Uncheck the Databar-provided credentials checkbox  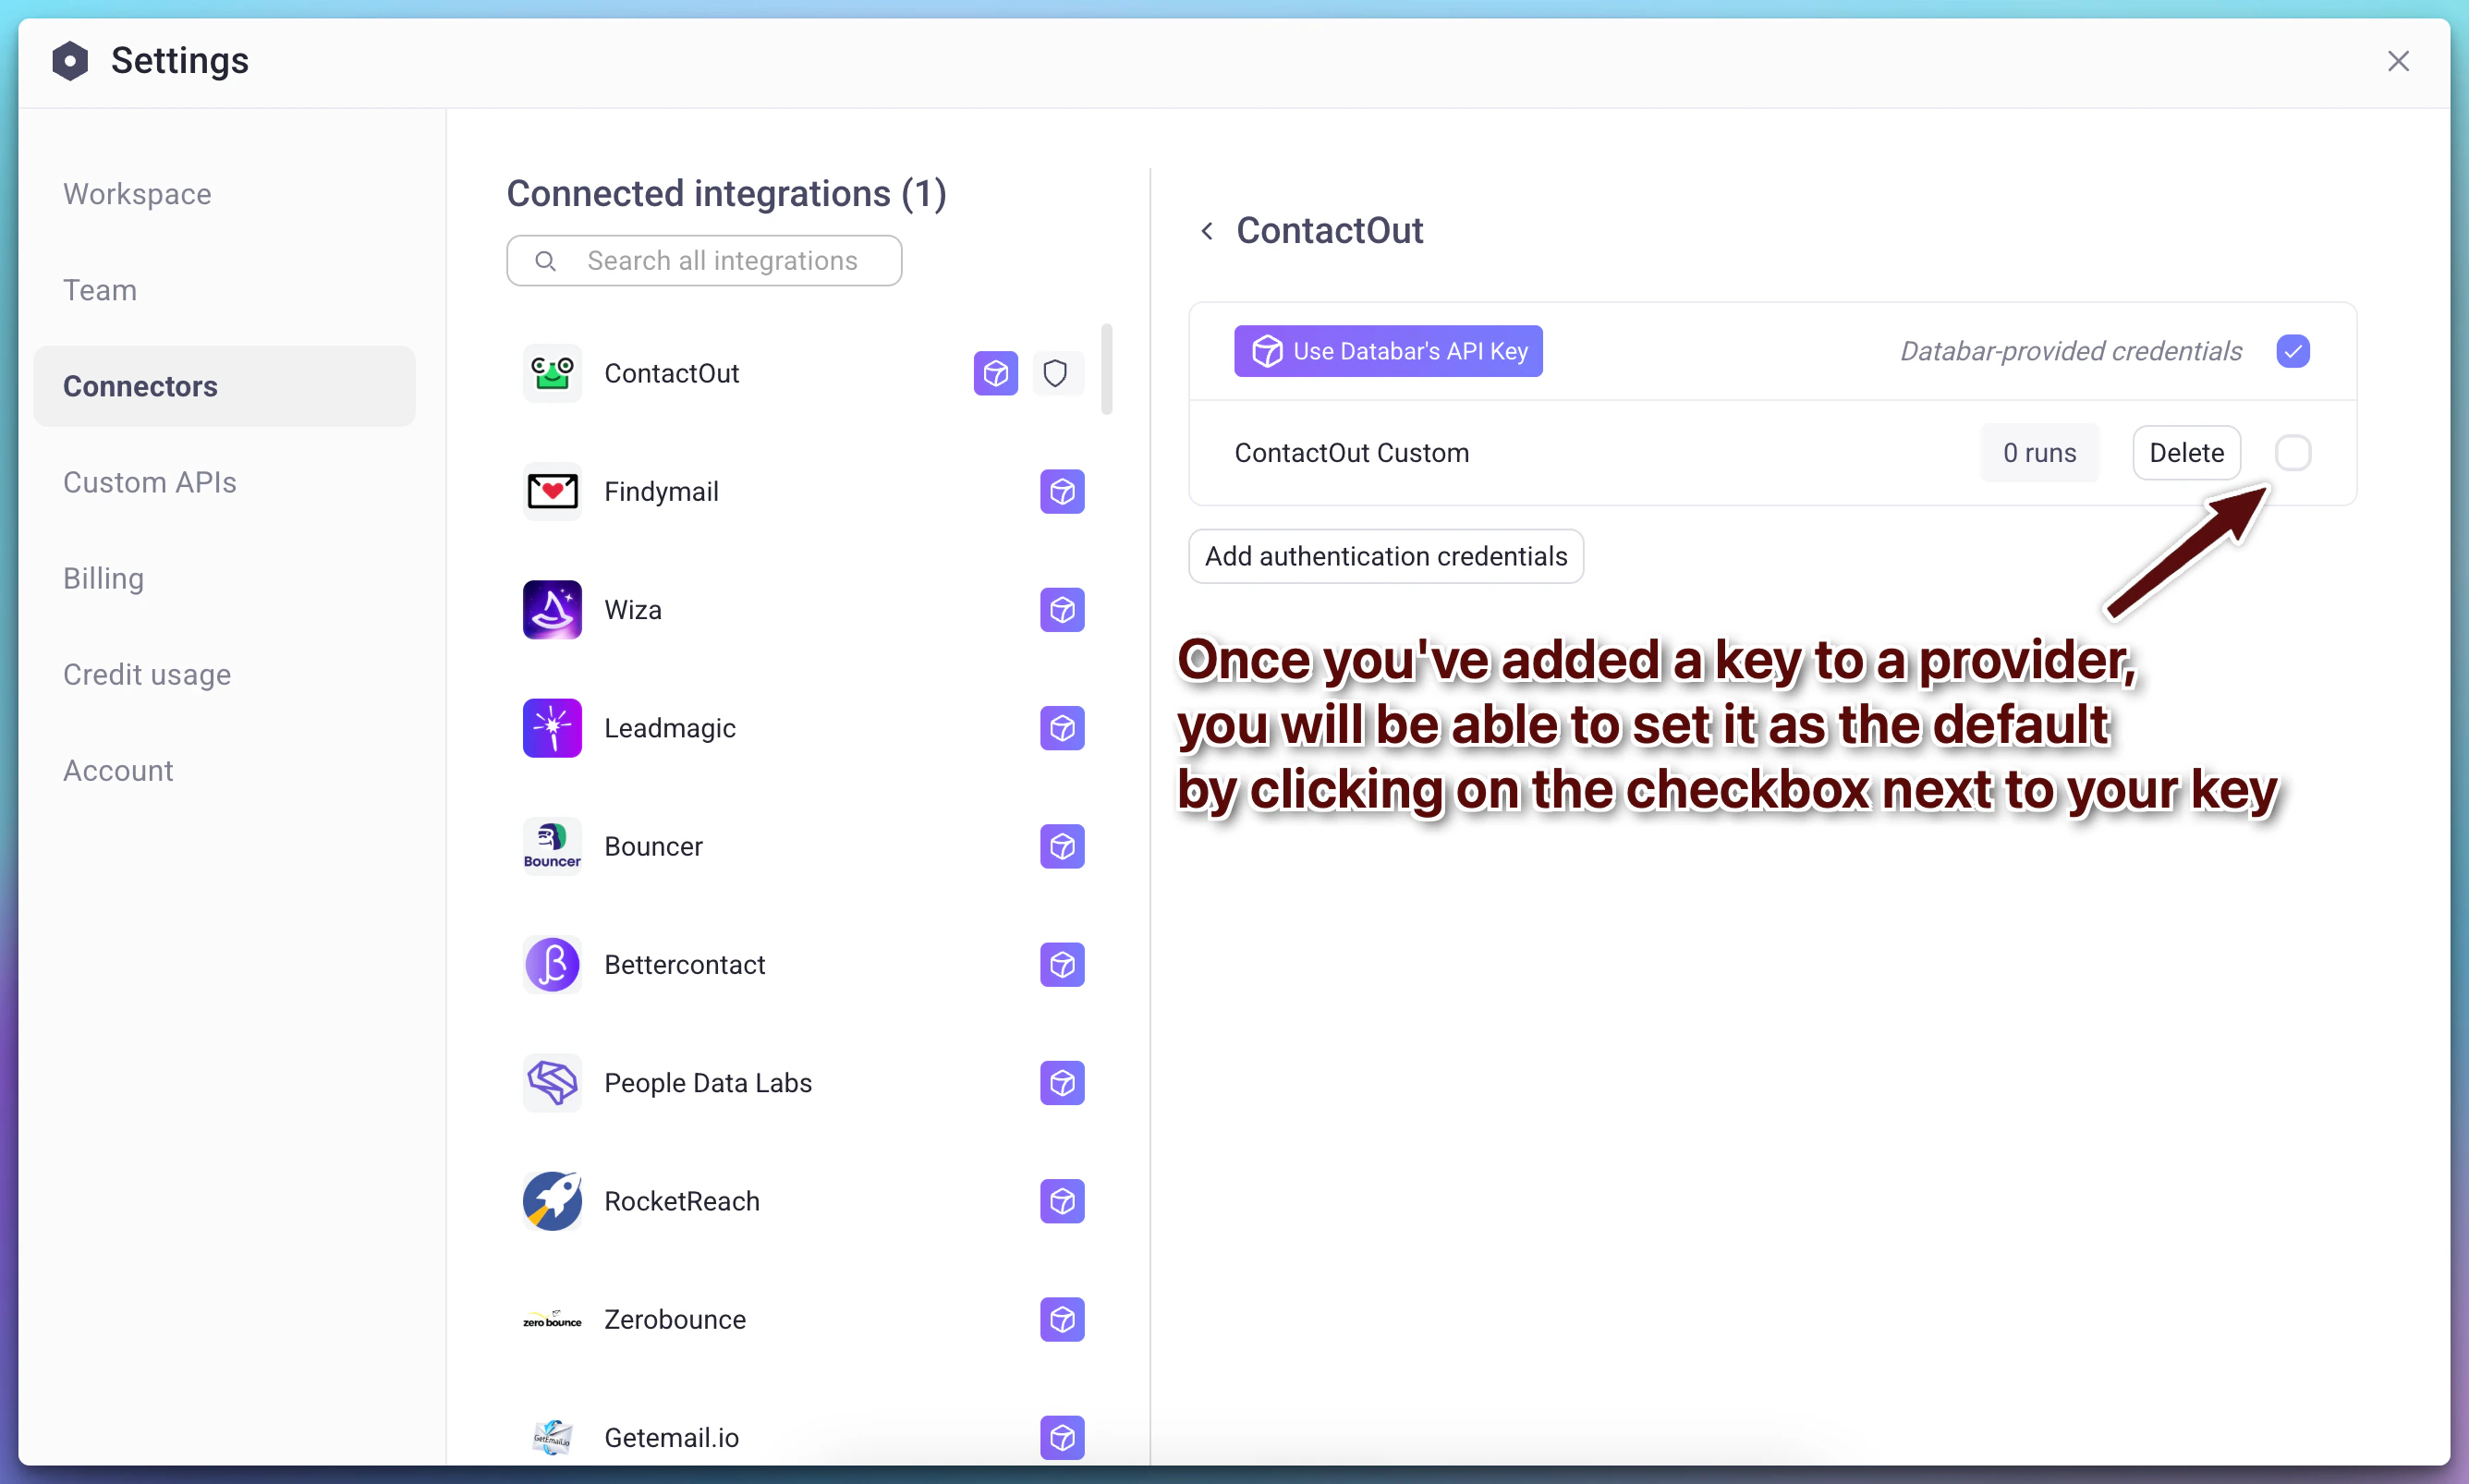[x=2293, y=351]
